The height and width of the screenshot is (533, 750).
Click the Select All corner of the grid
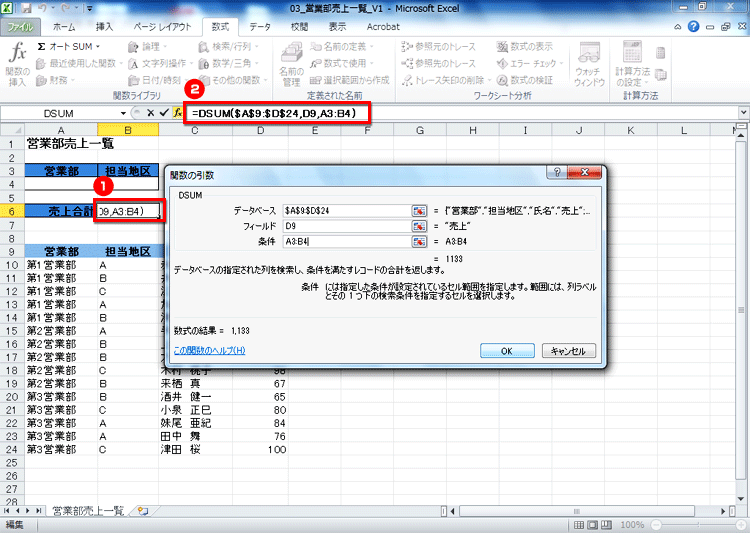click(12, 130)
